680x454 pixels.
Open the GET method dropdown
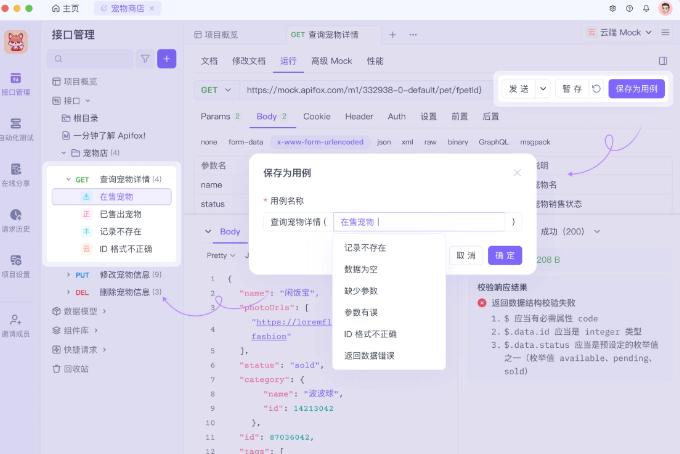tap(216, 90)
